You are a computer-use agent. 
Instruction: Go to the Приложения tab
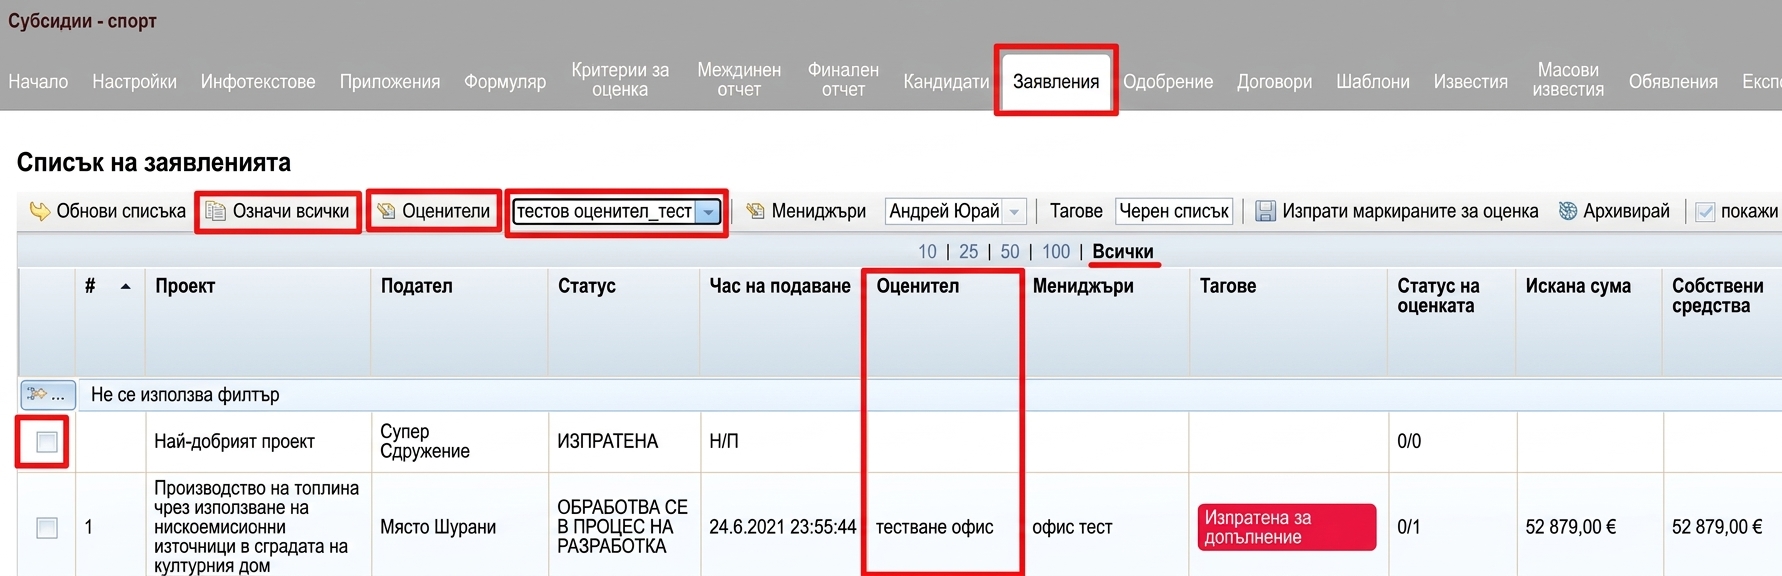pos(390,82)
